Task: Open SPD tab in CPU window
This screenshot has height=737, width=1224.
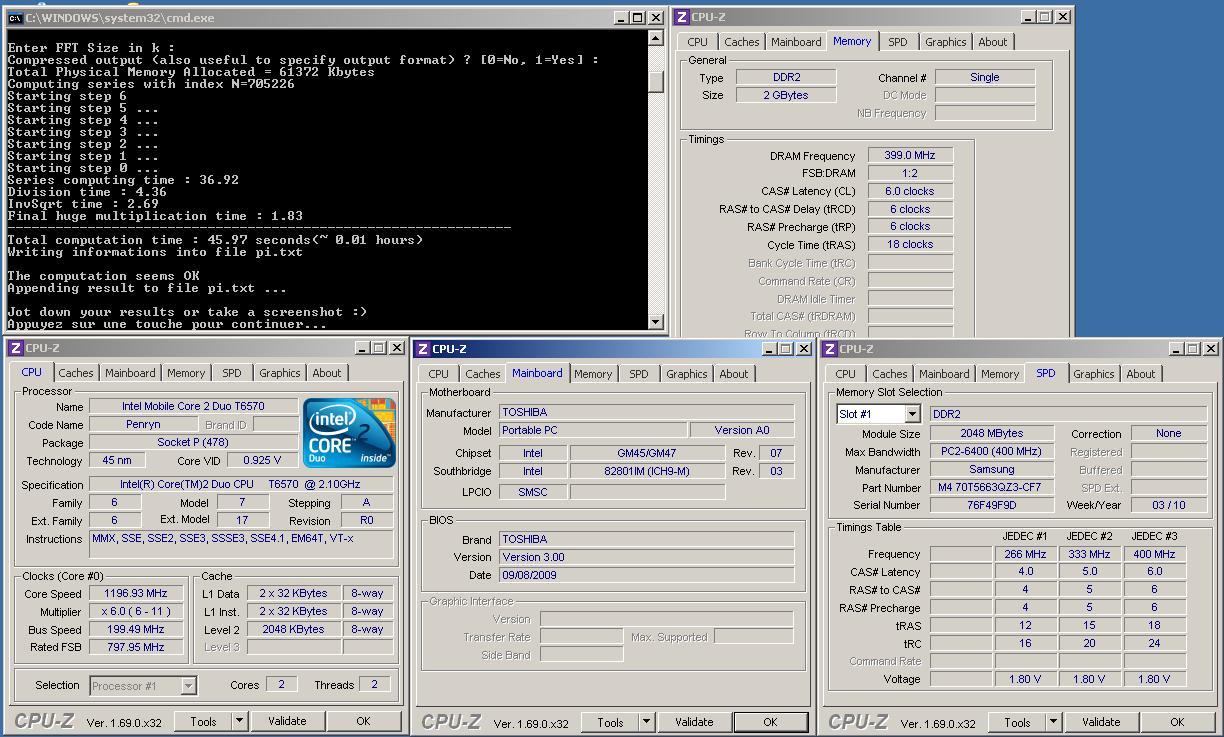Action: click(x=232, y=373)
